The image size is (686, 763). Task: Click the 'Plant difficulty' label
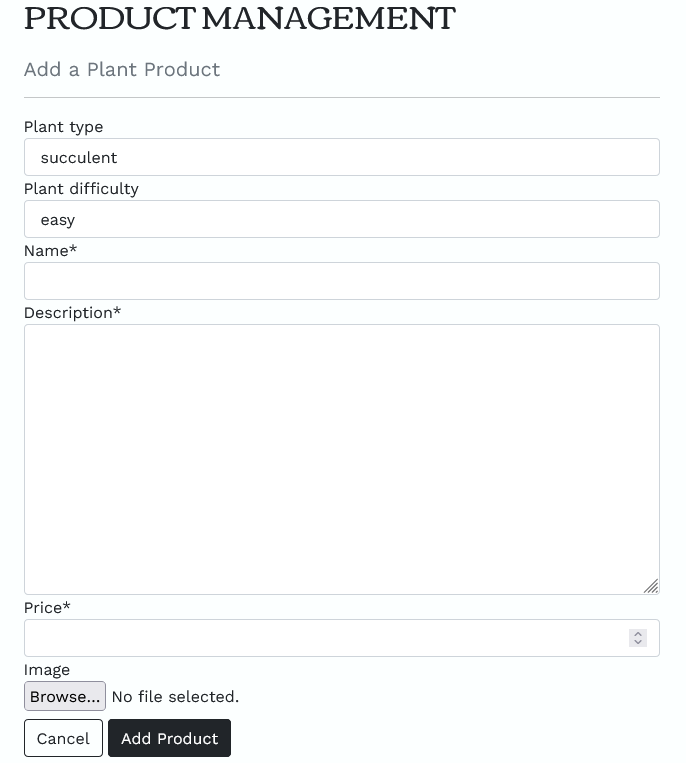click(x=81, y=189)
